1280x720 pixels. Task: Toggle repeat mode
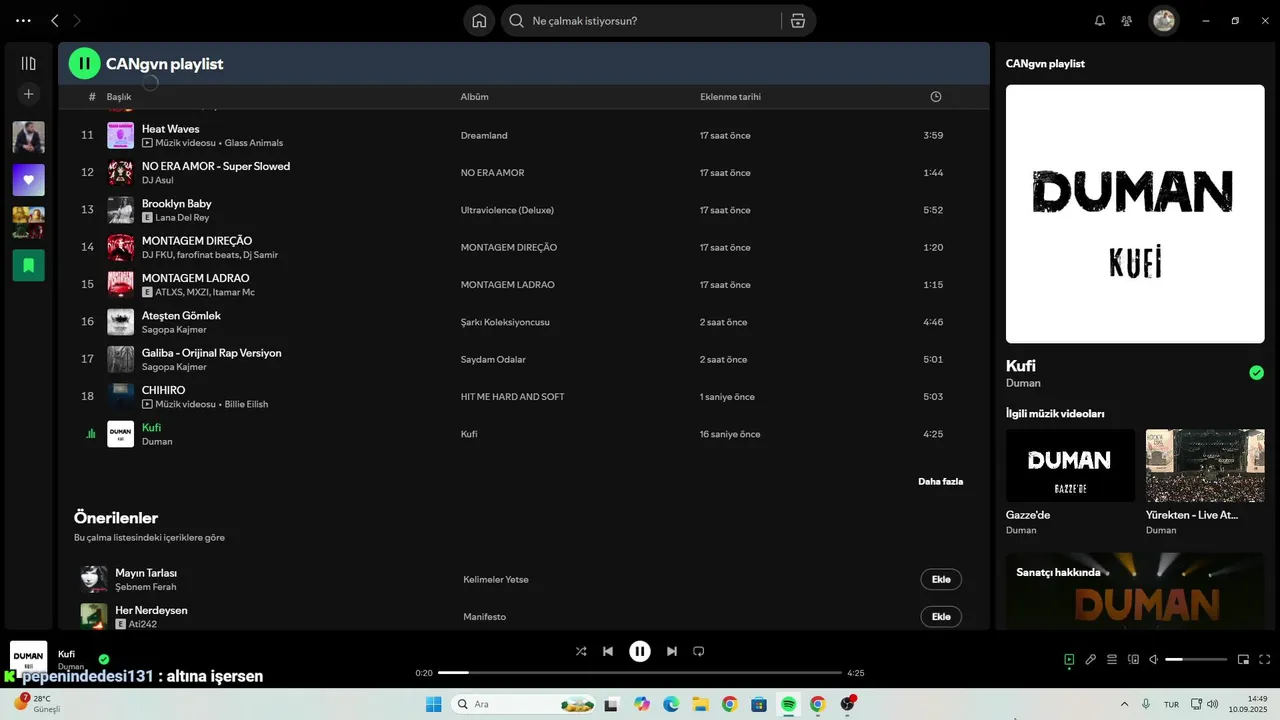point(699,651)
